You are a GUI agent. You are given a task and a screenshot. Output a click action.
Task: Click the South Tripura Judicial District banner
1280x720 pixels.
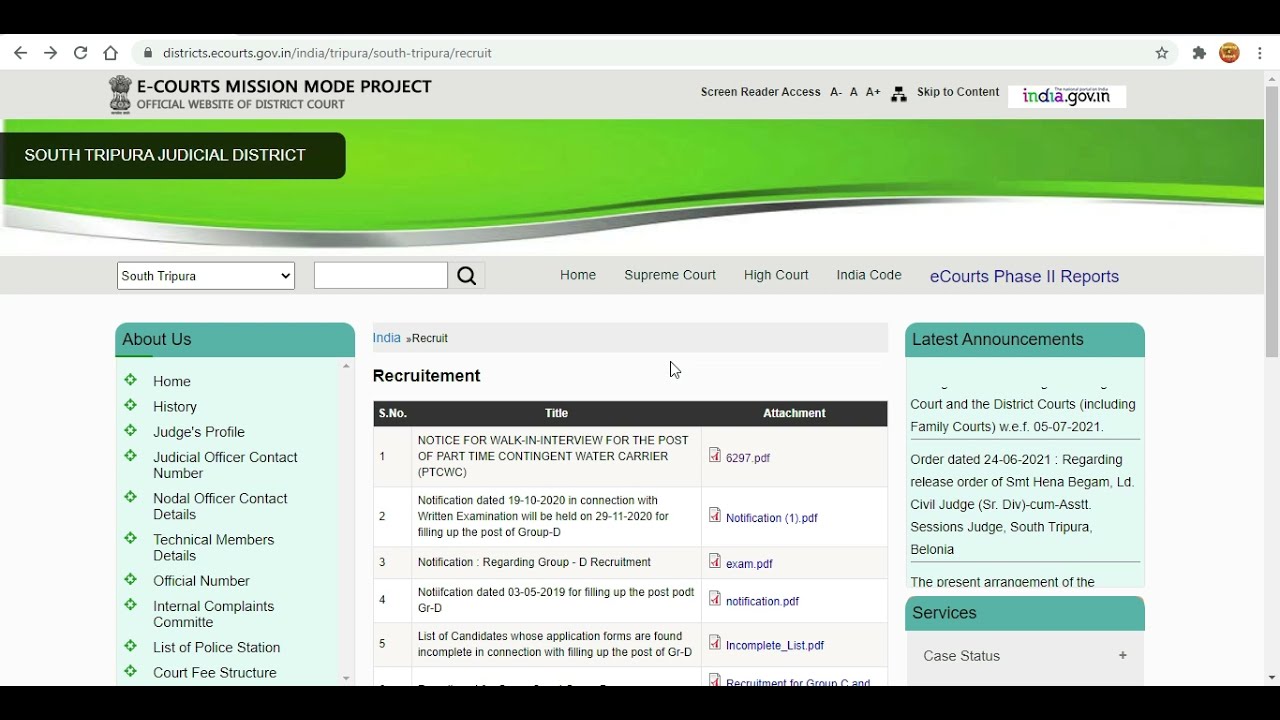(173, 156)
